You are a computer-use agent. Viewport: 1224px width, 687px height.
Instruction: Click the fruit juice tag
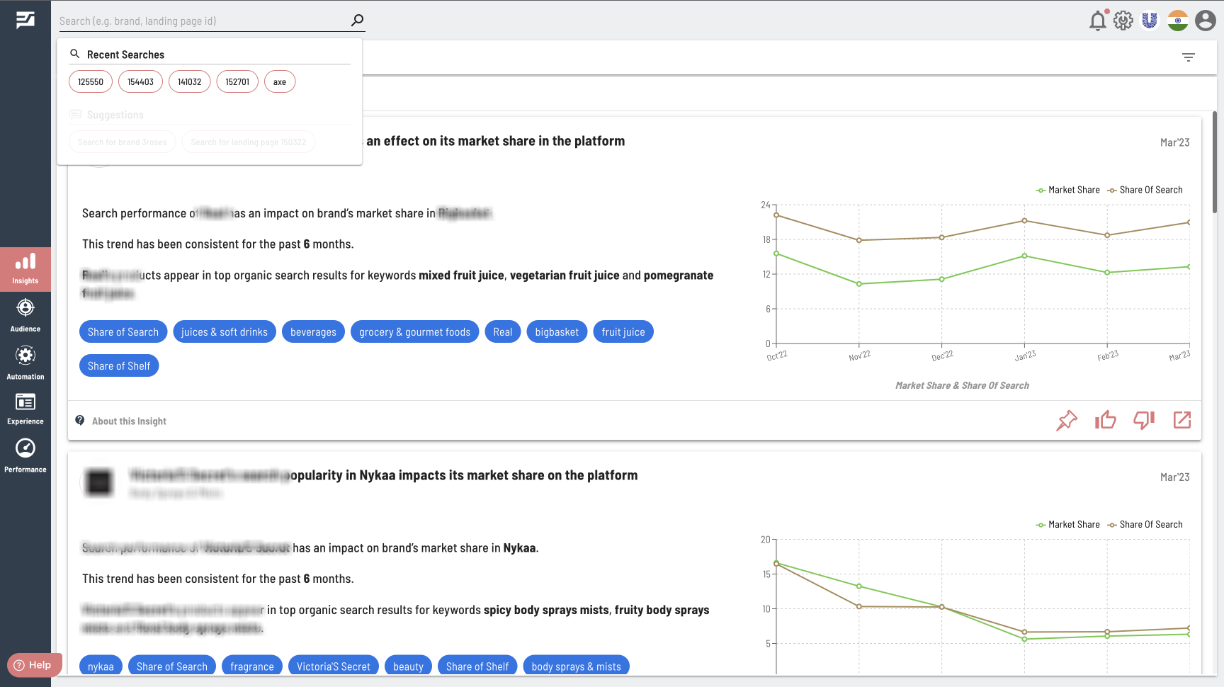(623, 332)
